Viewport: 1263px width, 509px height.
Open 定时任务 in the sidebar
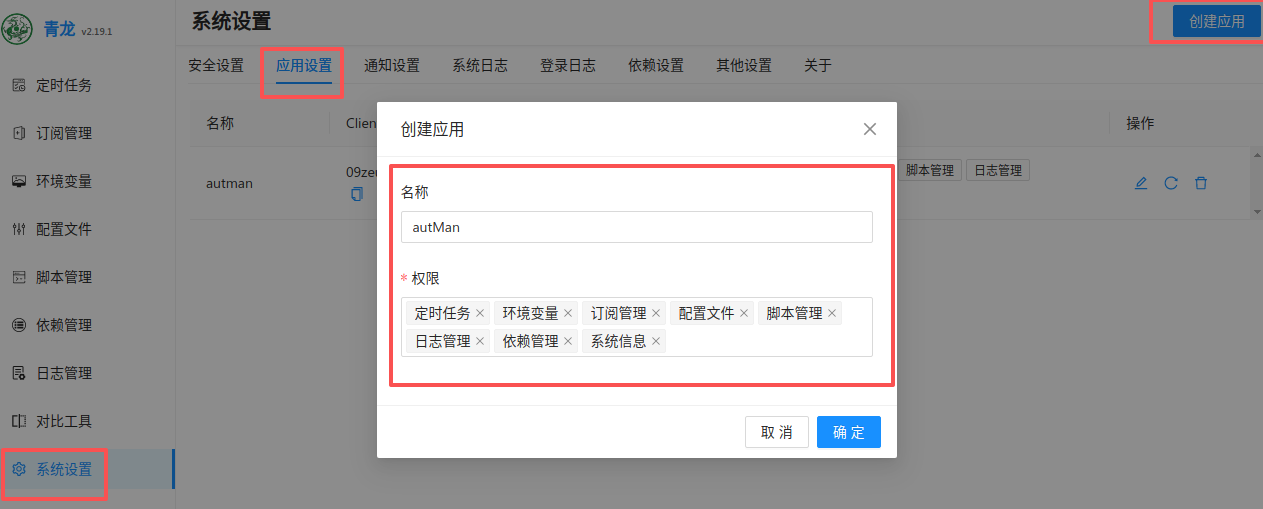tap(64, 85)
